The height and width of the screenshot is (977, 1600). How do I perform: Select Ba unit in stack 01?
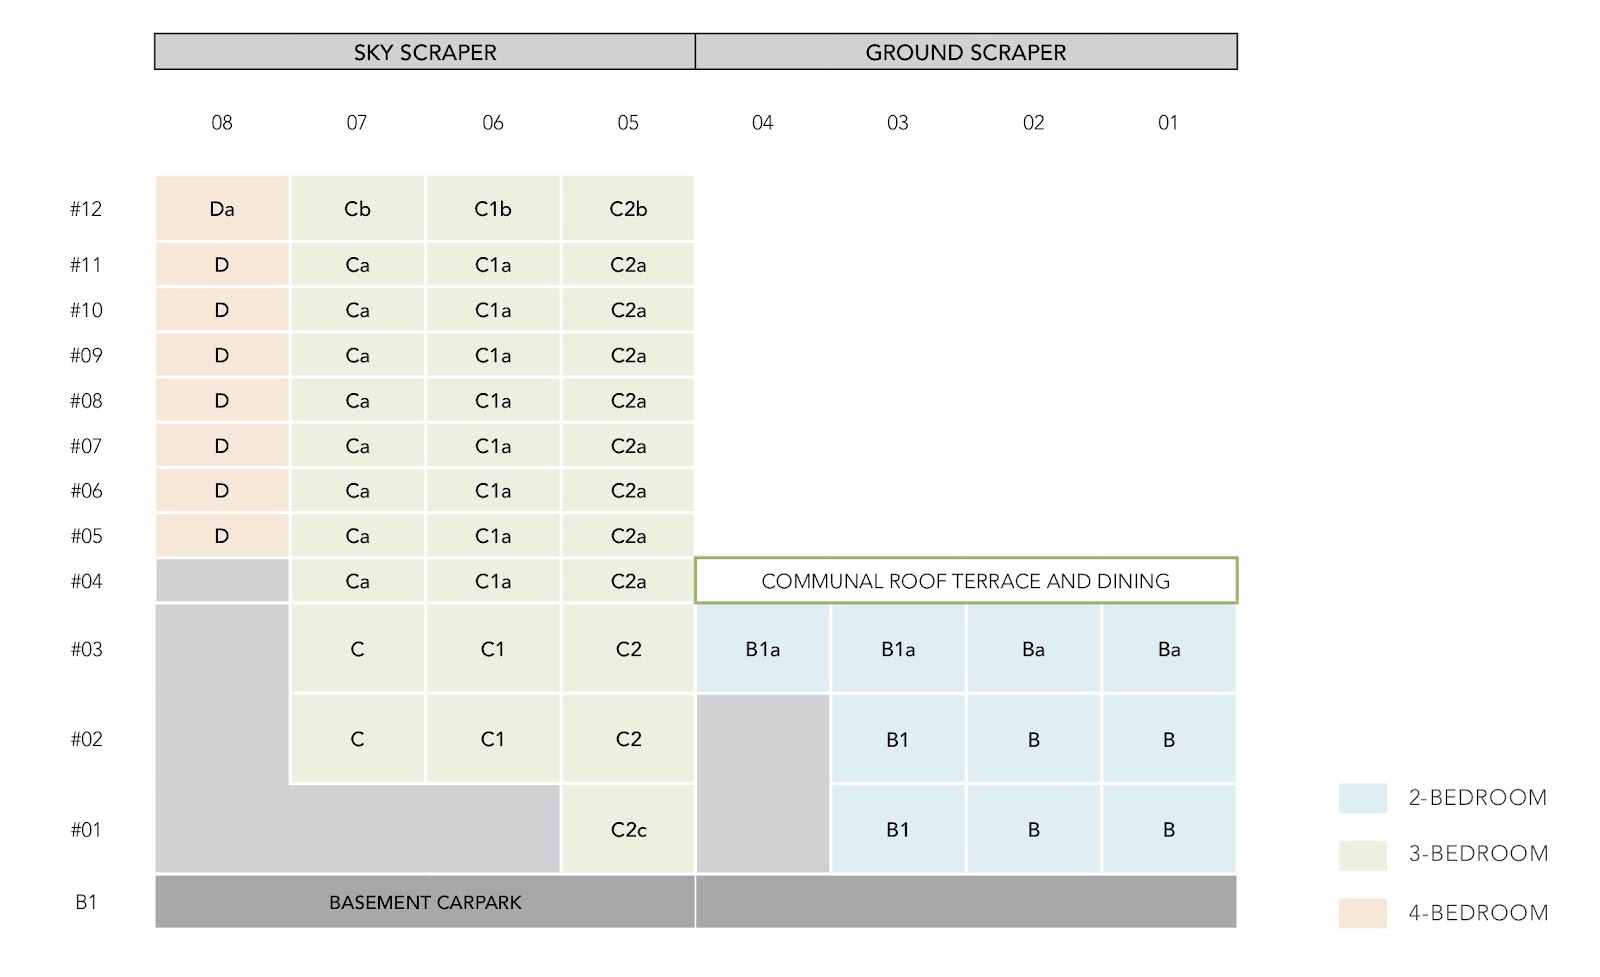coord(1169,648)
